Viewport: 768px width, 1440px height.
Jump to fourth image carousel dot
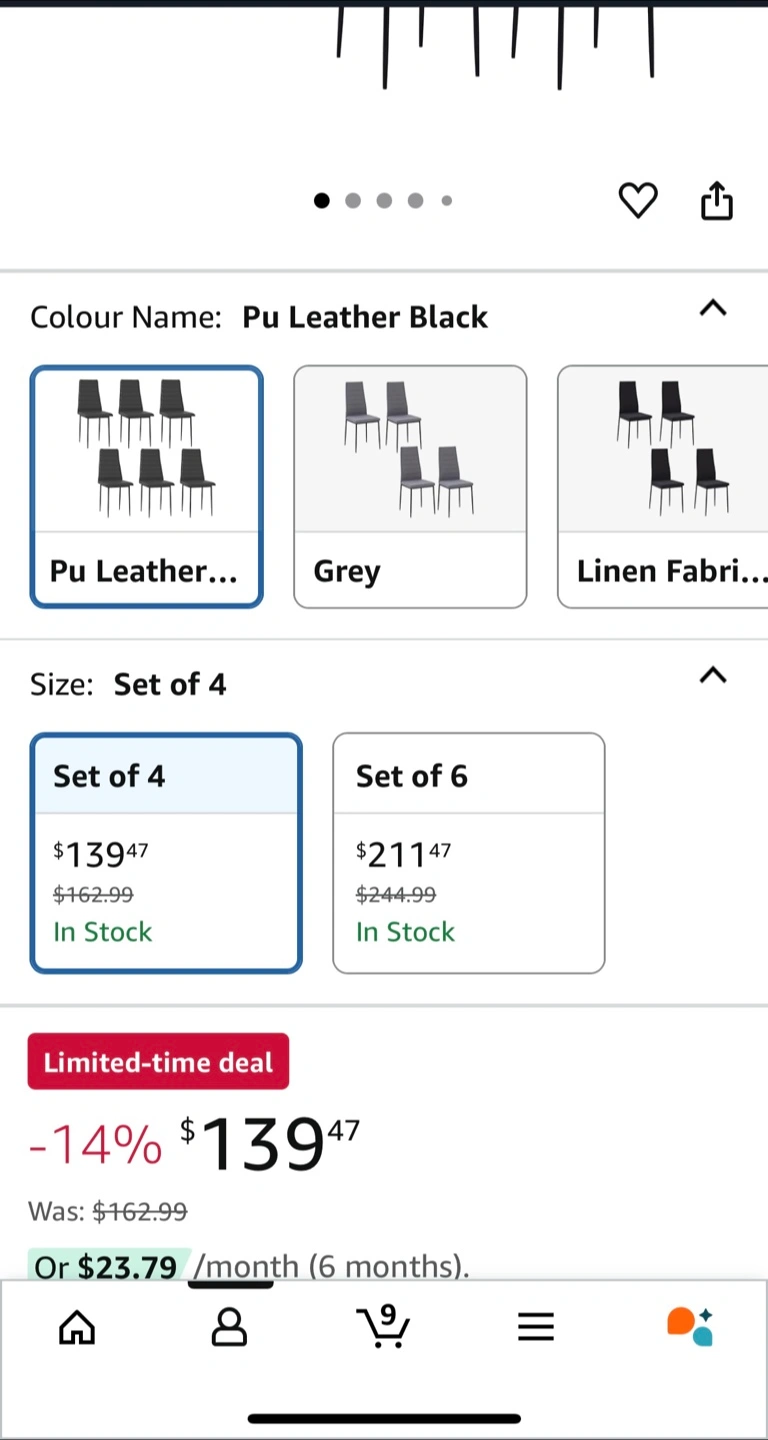pyautogui.click(x=415, y=200)
